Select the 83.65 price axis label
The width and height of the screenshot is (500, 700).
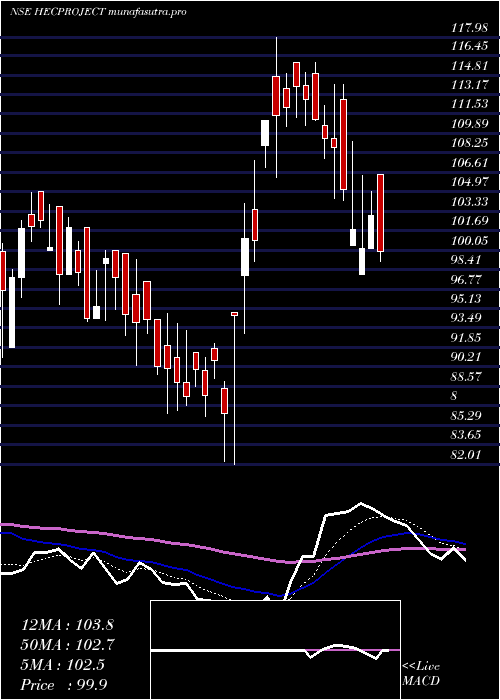pos(467,435)
